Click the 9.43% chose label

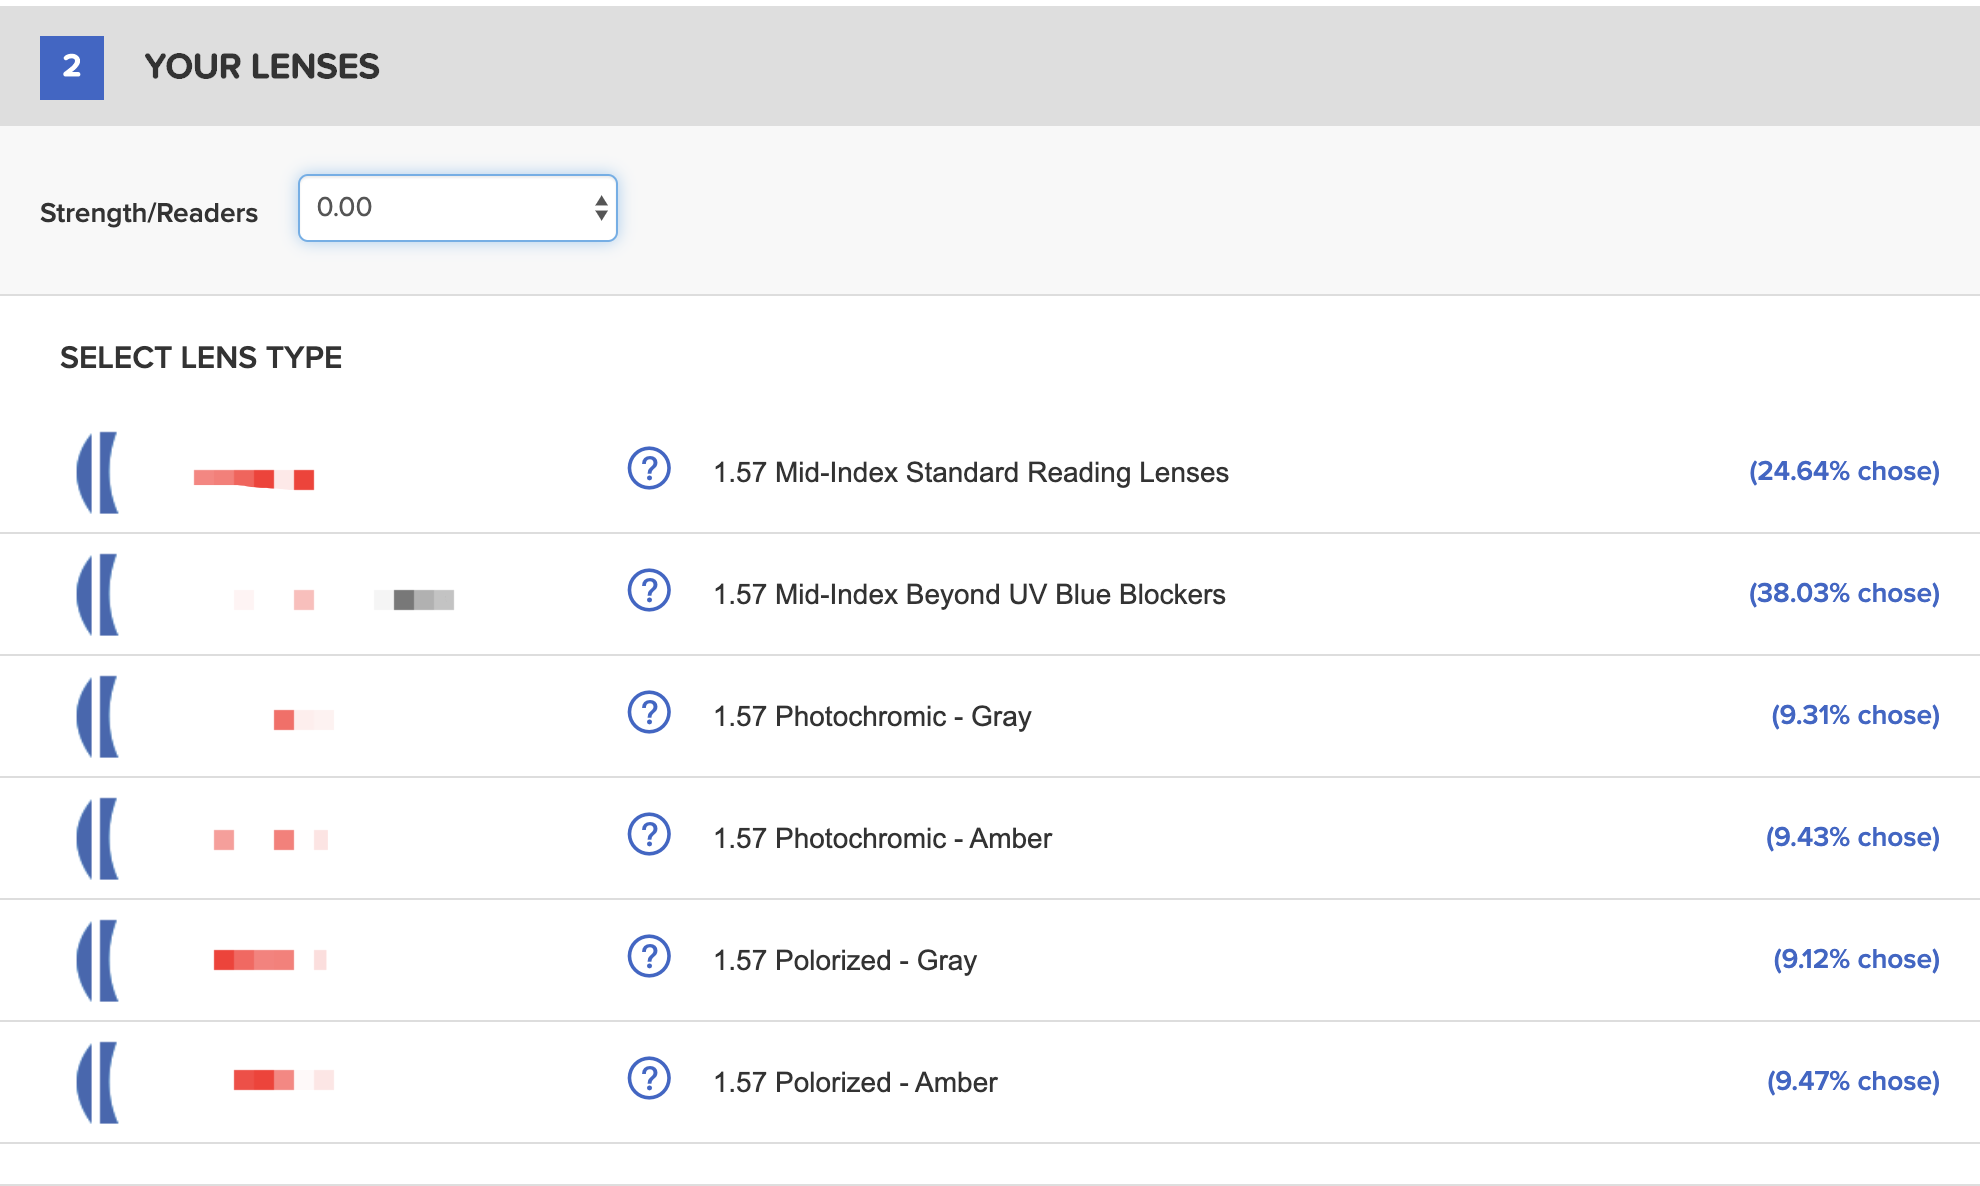pyautogui.click(x=1852, y=837)
